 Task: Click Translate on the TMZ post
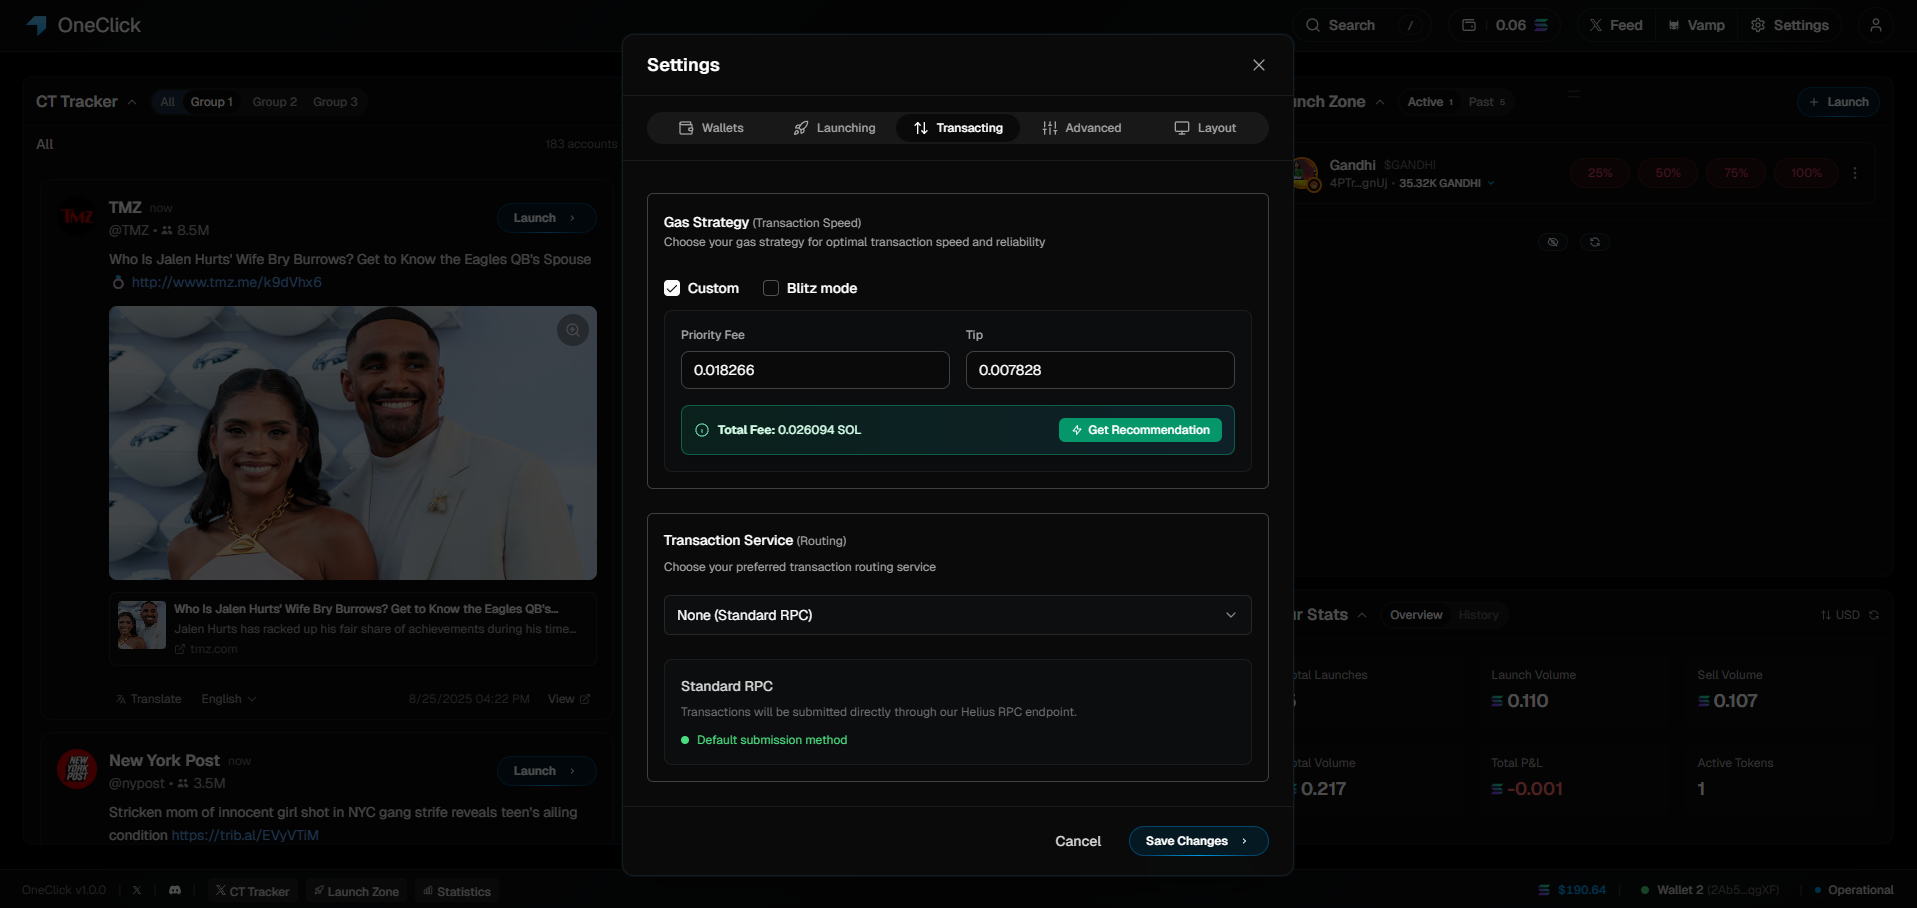coord(149,699)
